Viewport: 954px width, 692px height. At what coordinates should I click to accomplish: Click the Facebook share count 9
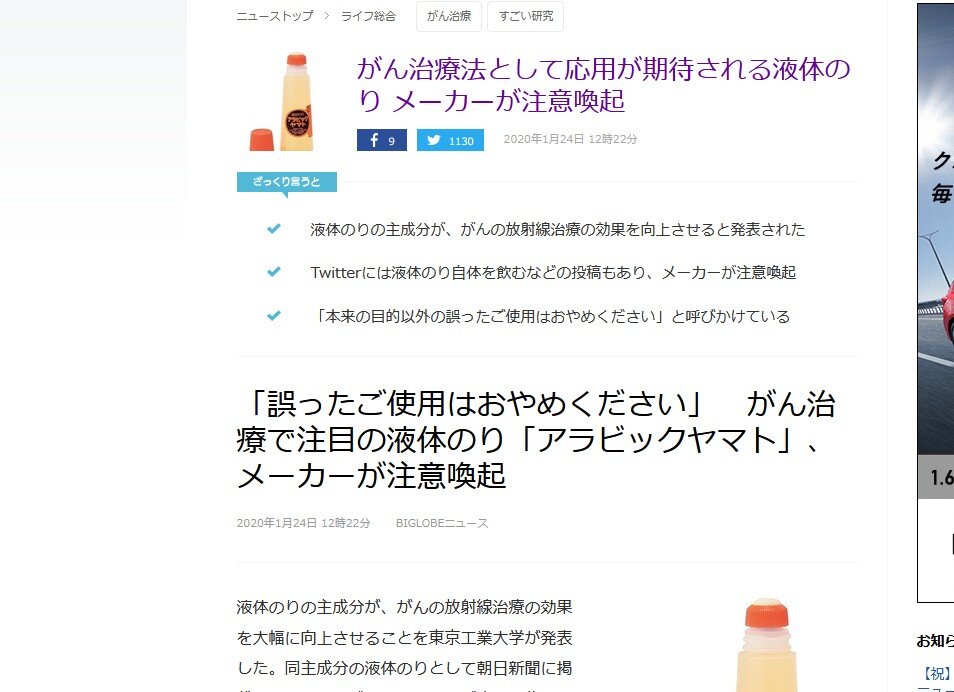pyautogui.click(x=391, y=141)
